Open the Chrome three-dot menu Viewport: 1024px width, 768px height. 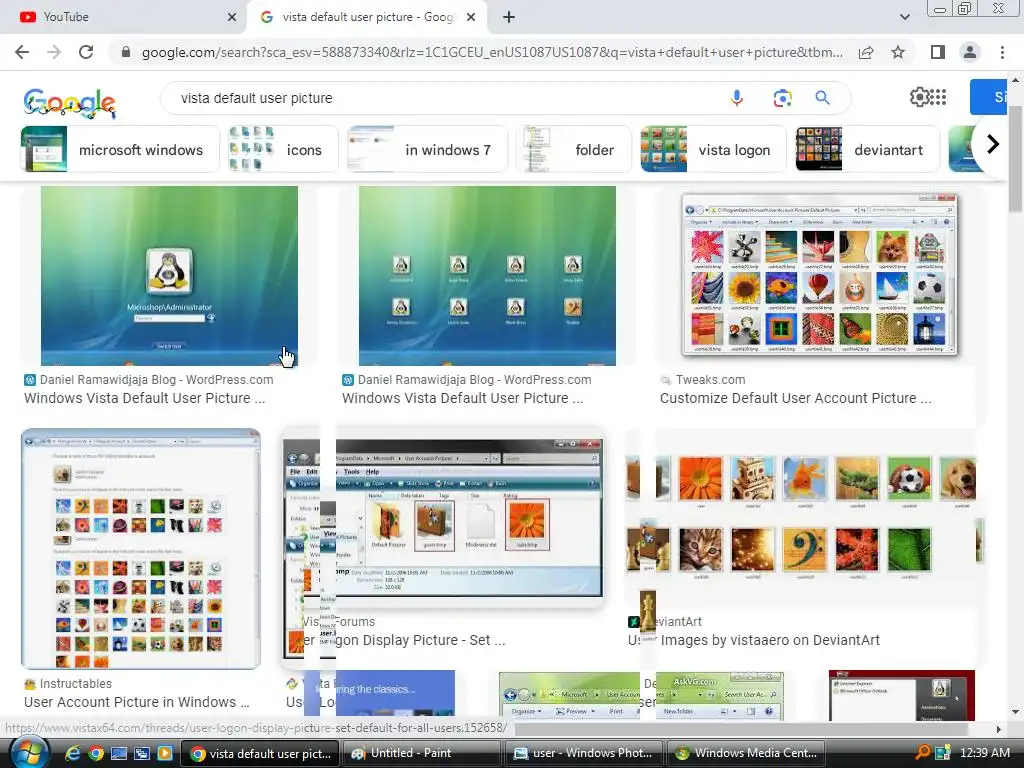1002,52
